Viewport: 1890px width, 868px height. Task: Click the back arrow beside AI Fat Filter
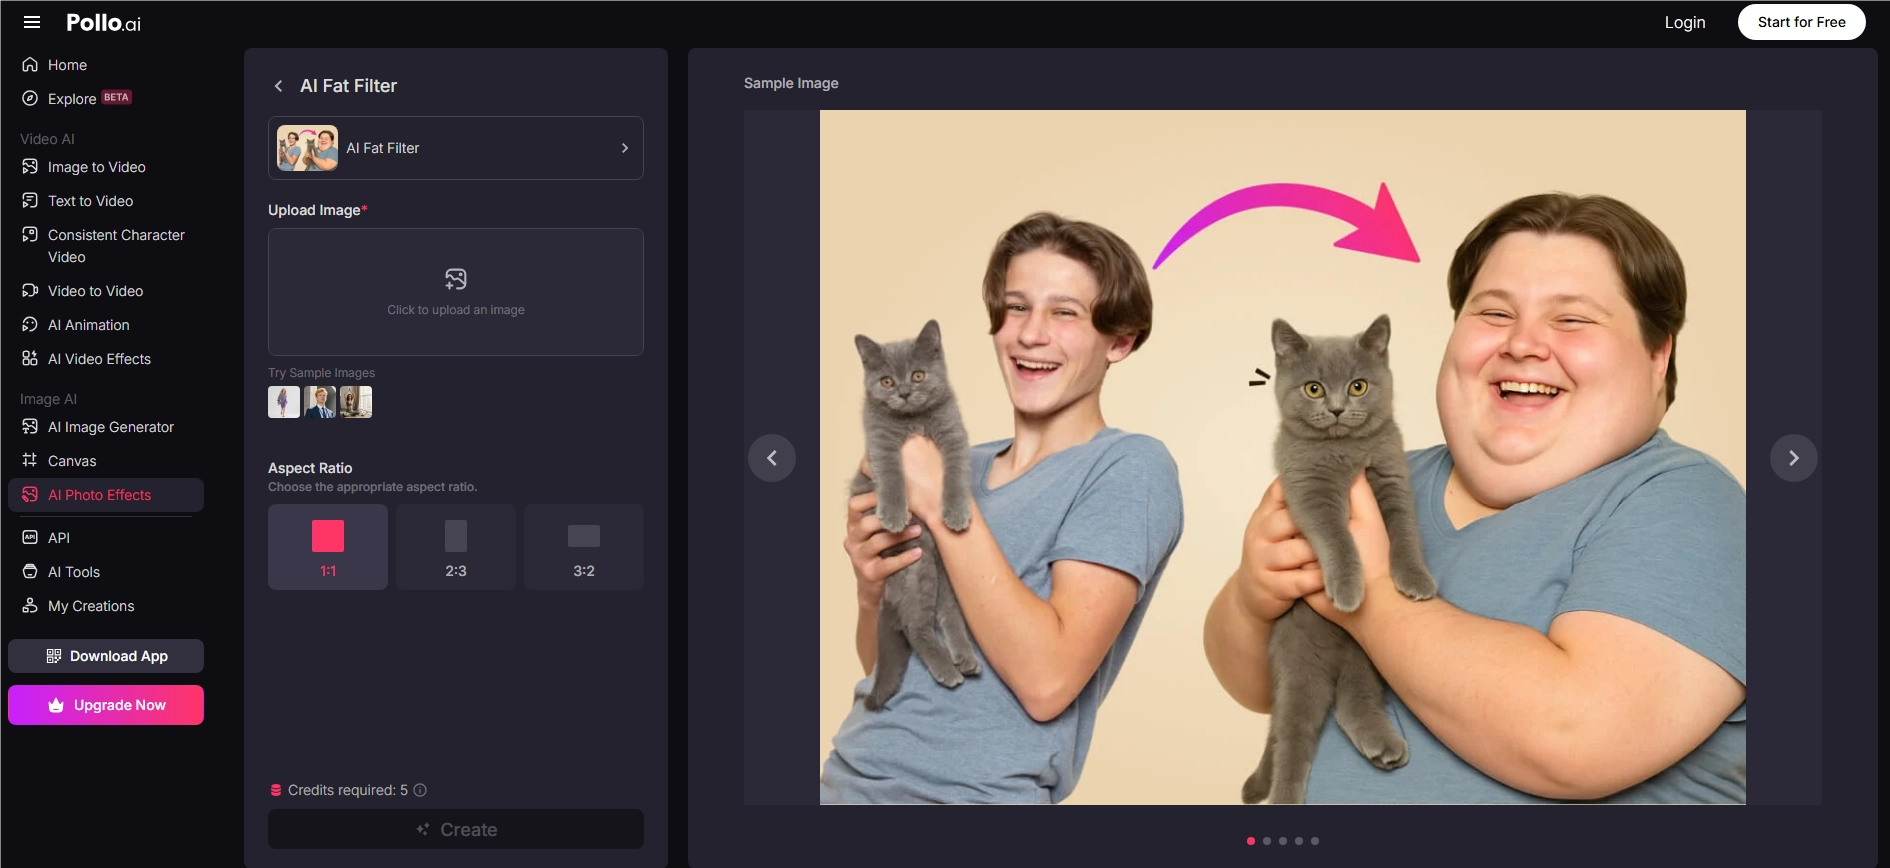(279, 86)
